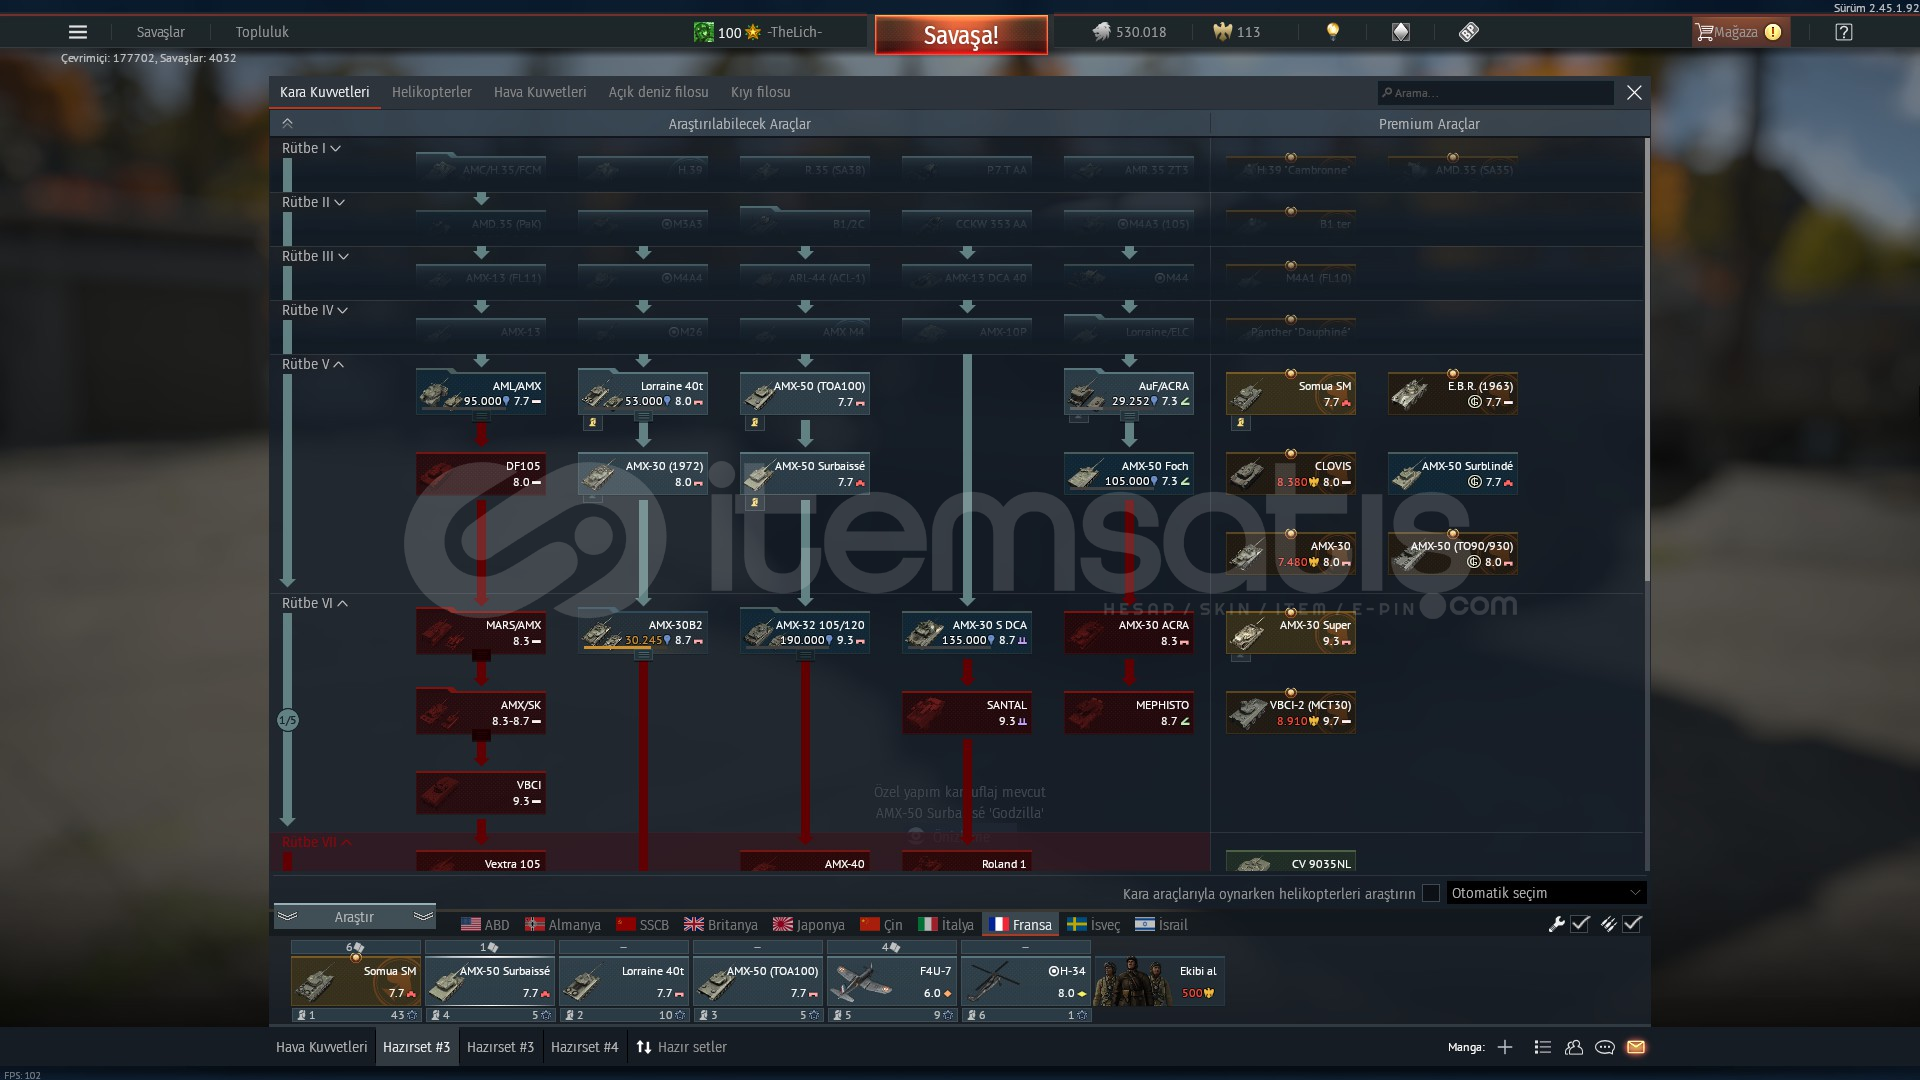Screen dimensions: 1920x1080
Task: Switch to Helikopterler tab
Action: [x=432, y=92]
